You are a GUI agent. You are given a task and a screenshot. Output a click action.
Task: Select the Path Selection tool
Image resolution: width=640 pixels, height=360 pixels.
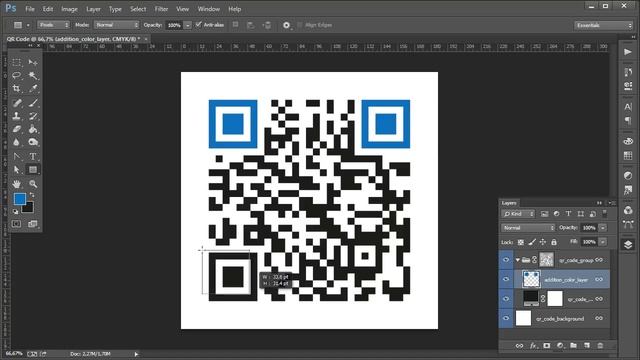coord(16,169)
